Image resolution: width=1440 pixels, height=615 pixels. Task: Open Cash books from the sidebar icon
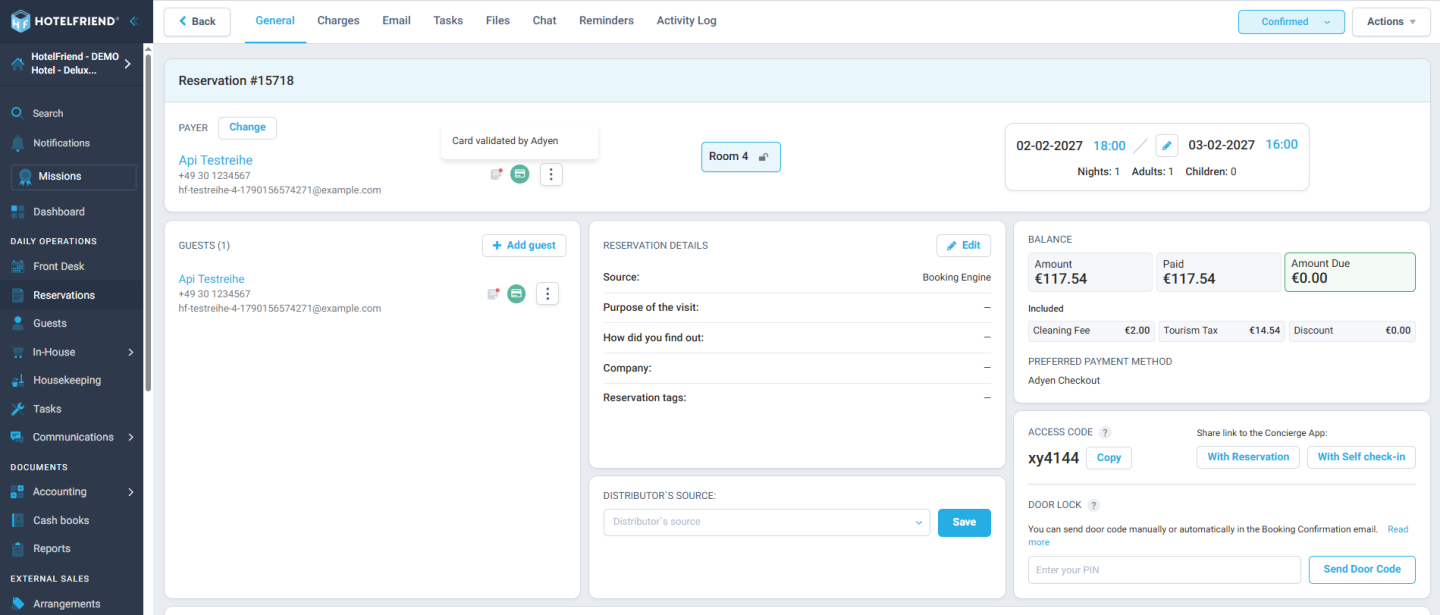17,520
